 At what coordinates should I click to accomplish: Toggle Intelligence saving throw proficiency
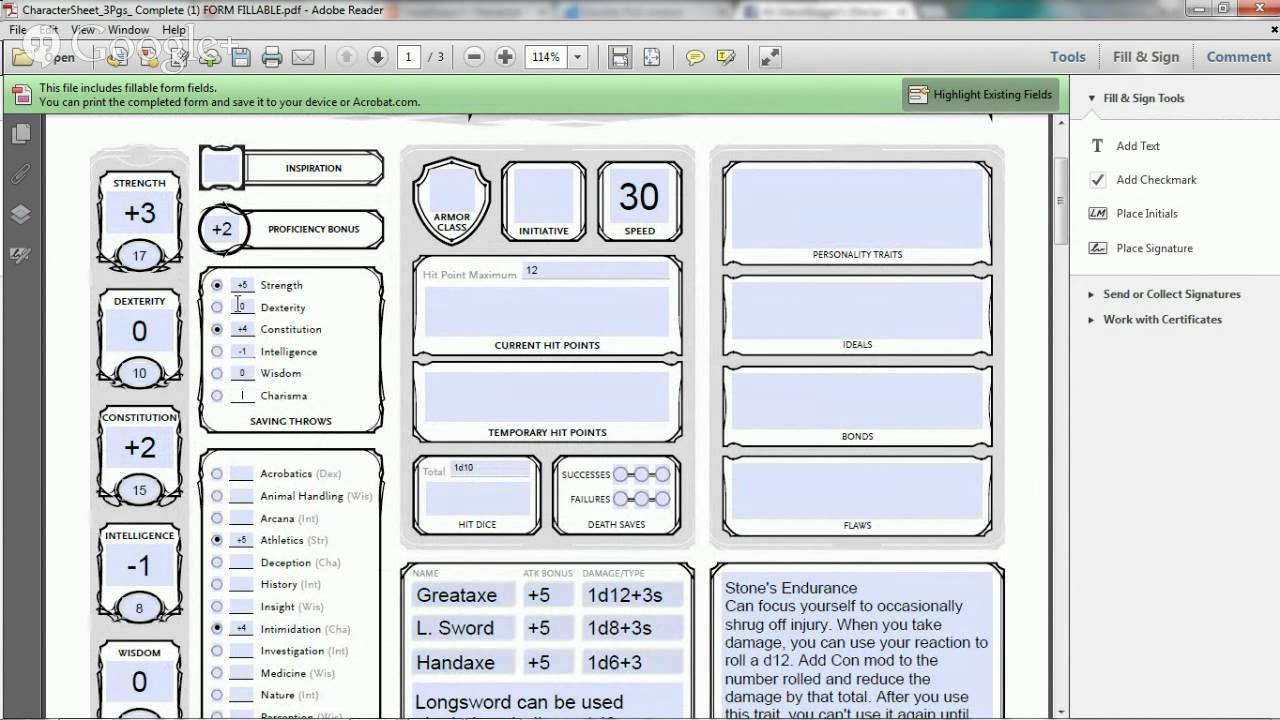217,351
